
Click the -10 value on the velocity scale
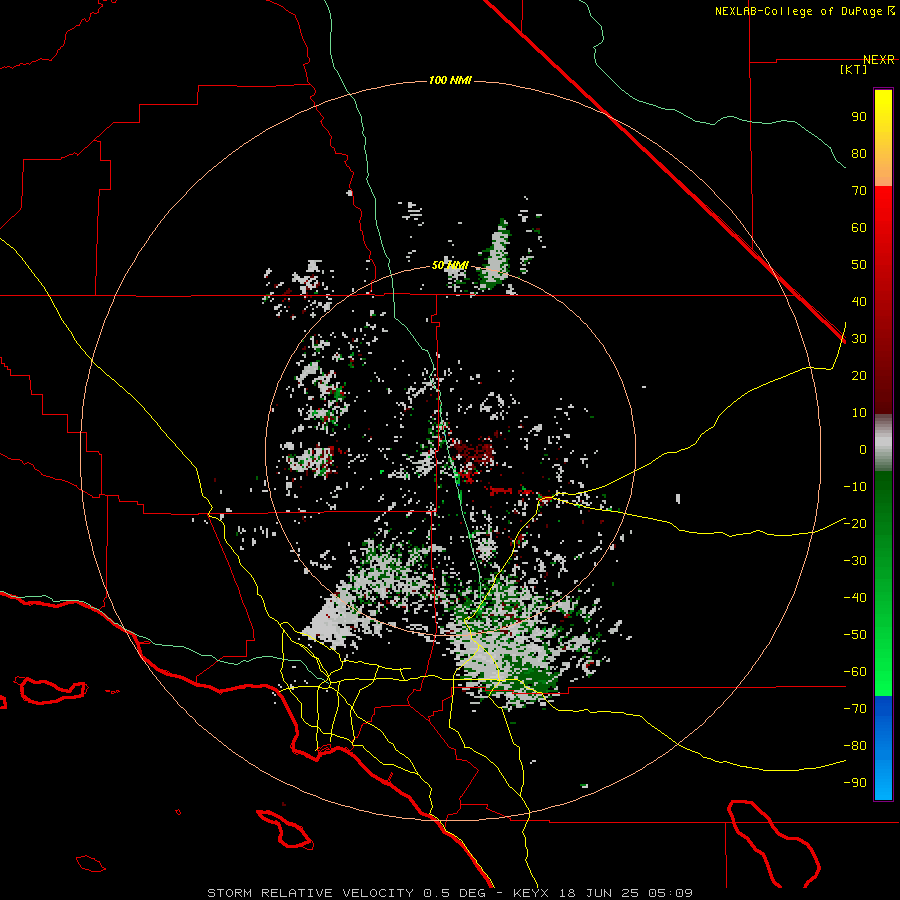(855, 487)
